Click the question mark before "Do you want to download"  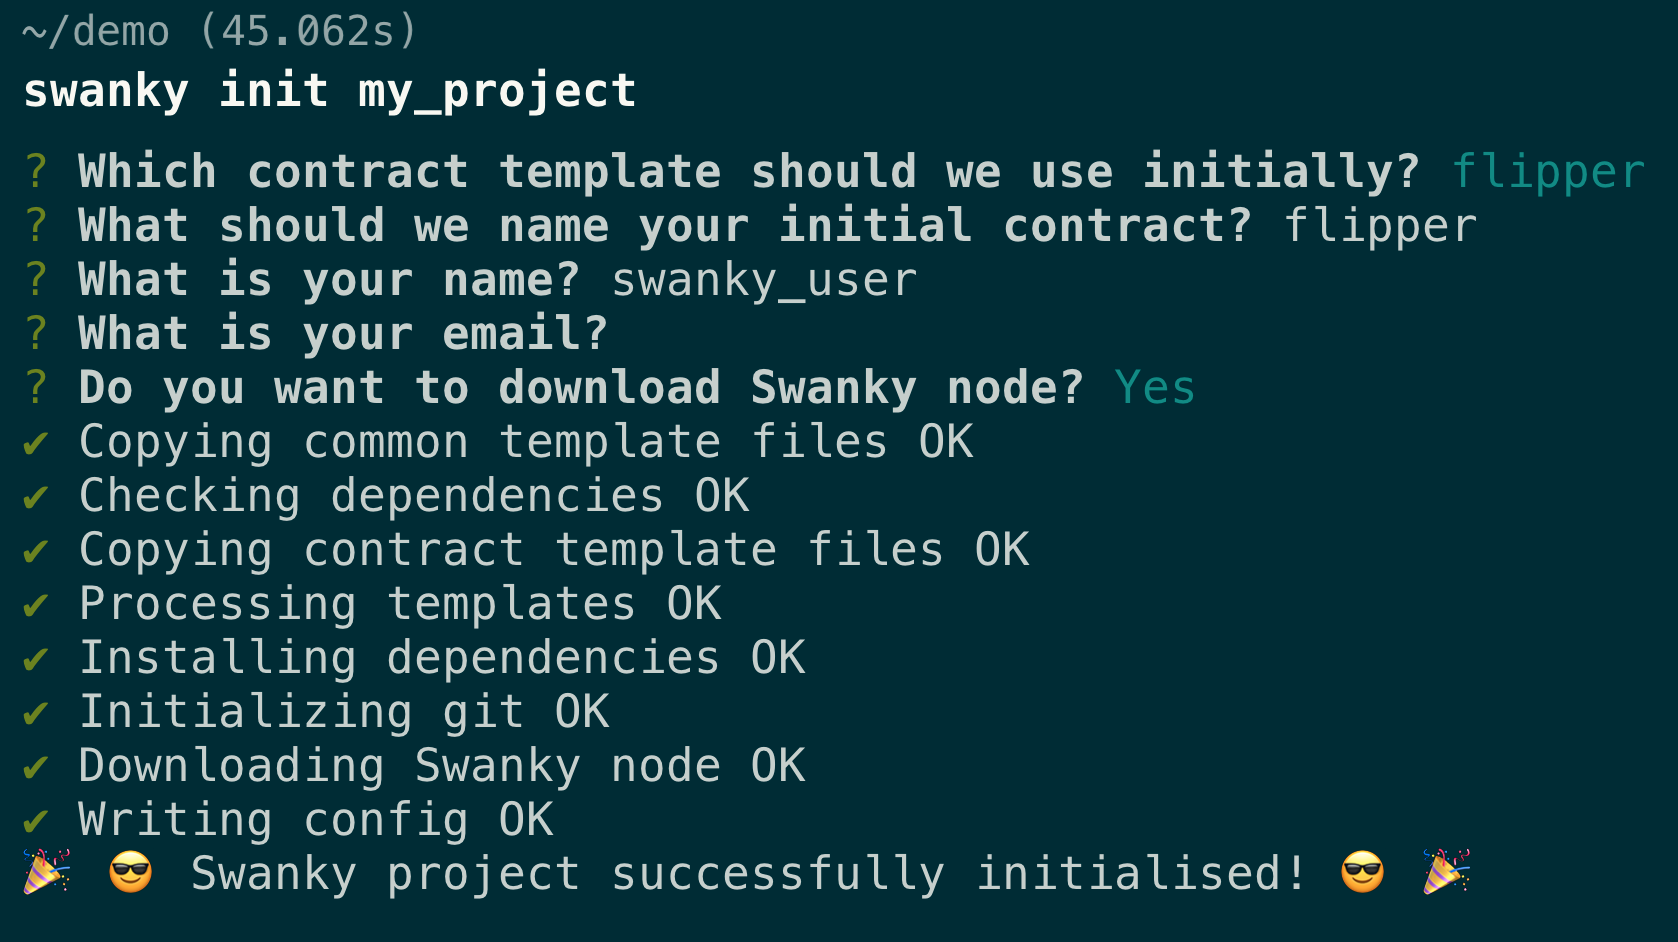pos(36,388)
